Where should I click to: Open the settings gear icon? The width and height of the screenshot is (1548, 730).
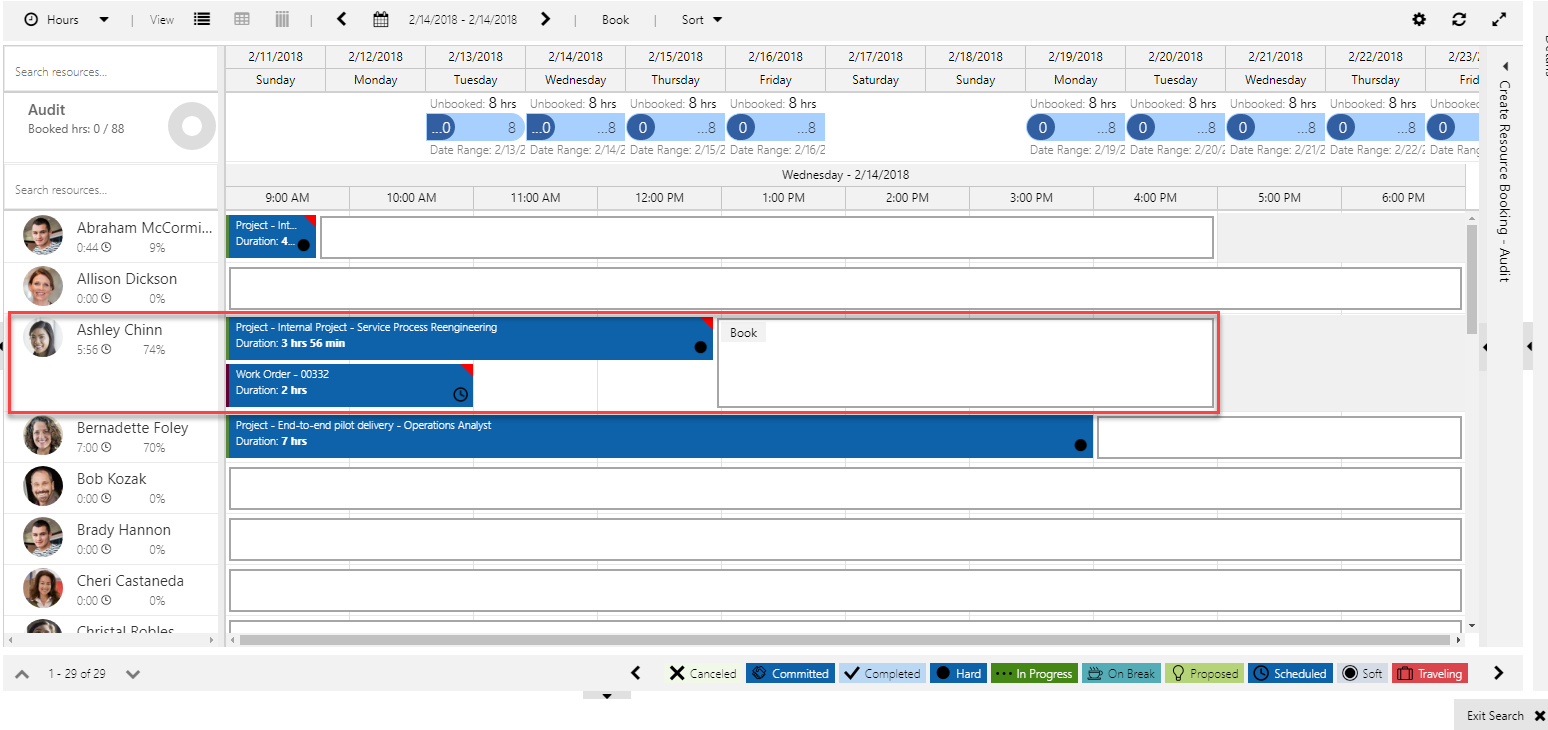click(1418, 20)
